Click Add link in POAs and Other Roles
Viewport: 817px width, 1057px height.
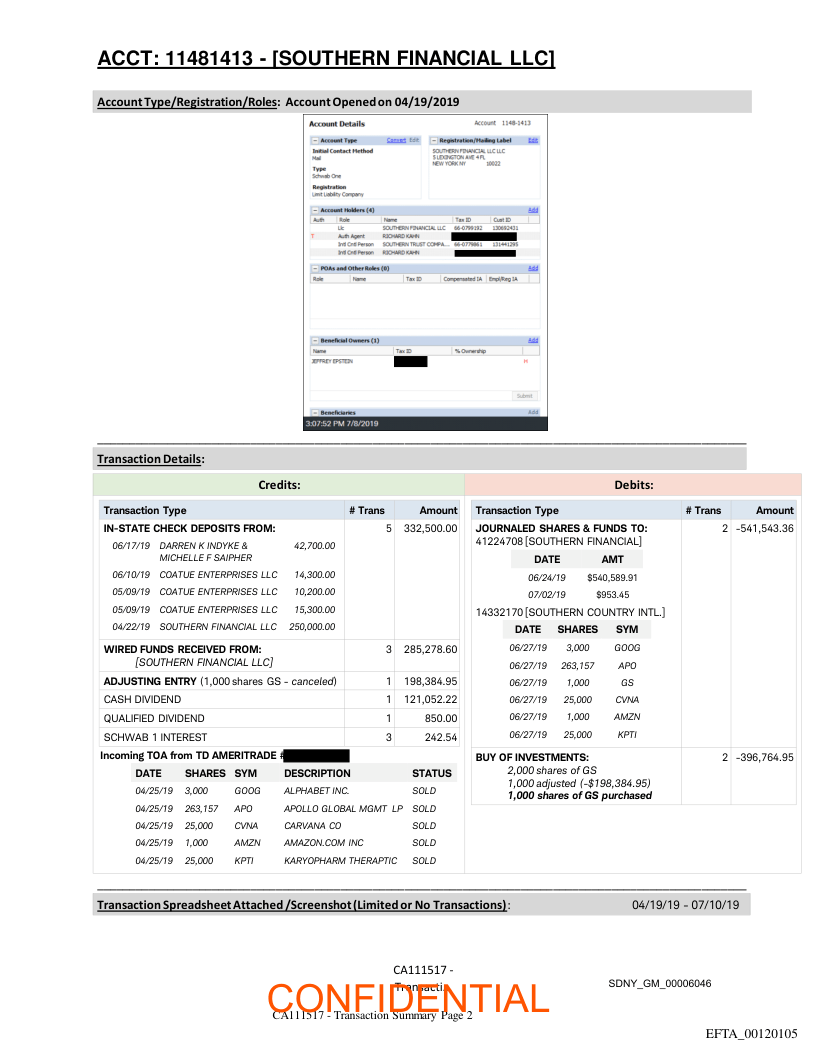point(533,269)
